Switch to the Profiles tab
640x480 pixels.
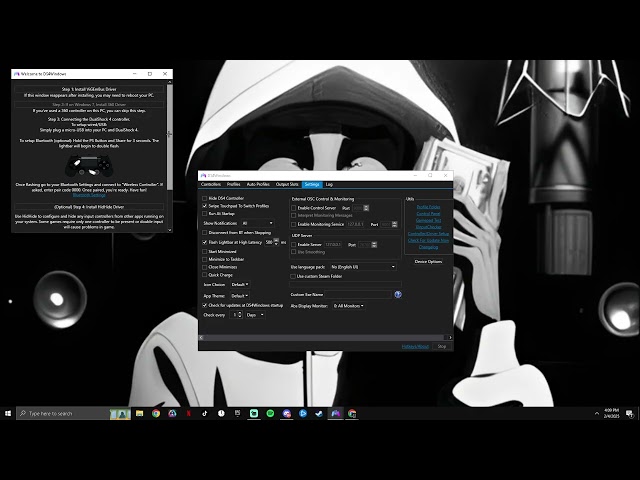click(x=233, y=184)
